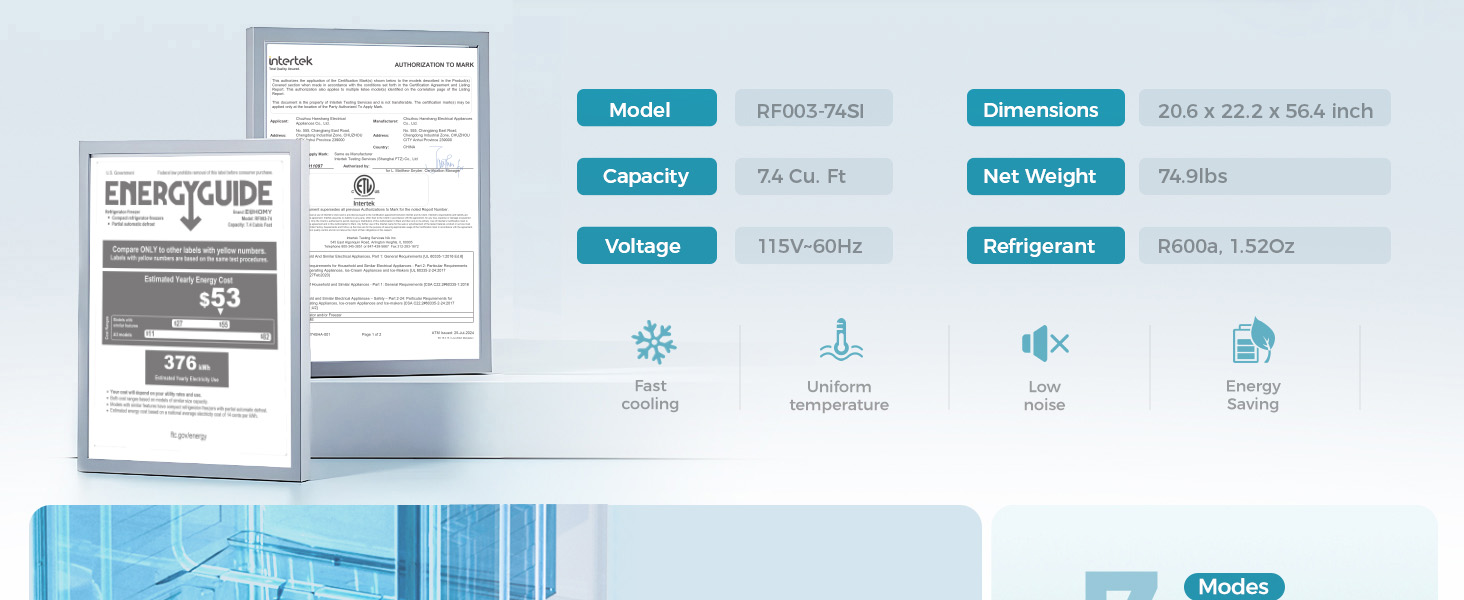The height and width of the screenshot is (600, 1464).
Task: Click the ftc.gov/energy text on EnergyGuide
Action: click(x=187, y=437)
